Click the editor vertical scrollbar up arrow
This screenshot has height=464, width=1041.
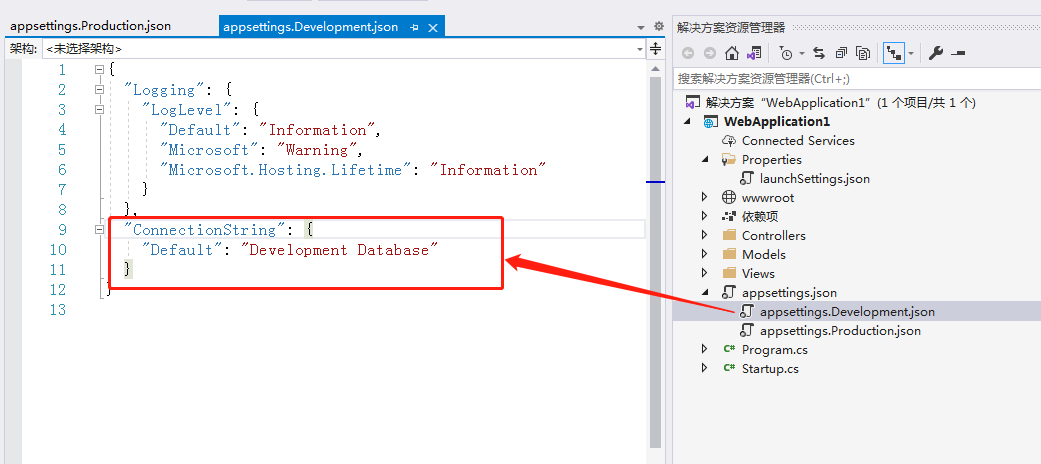(x=655, y=68)
